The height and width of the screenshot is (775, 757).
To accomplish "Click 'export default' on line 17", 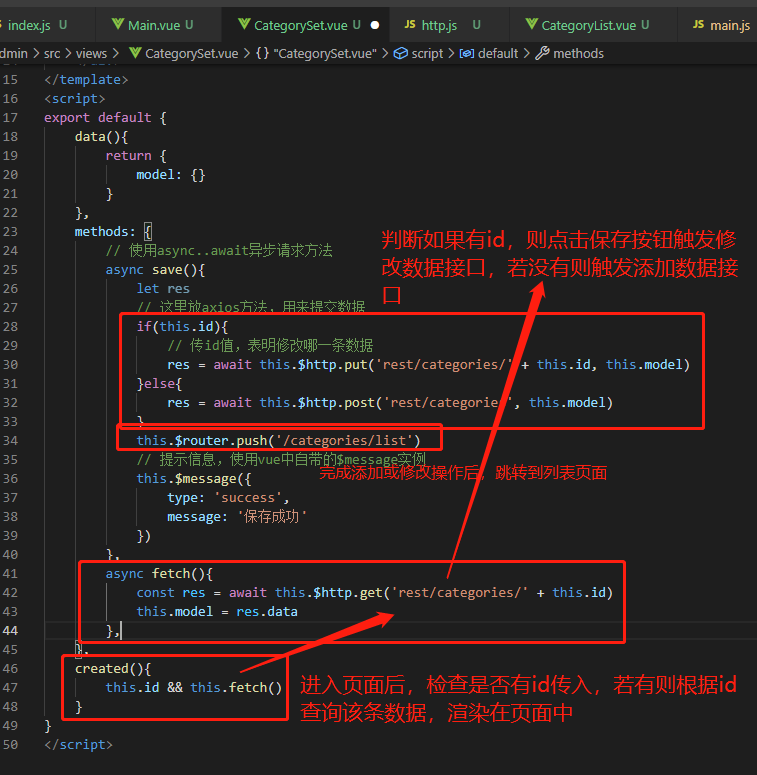I will coord(98,118).
